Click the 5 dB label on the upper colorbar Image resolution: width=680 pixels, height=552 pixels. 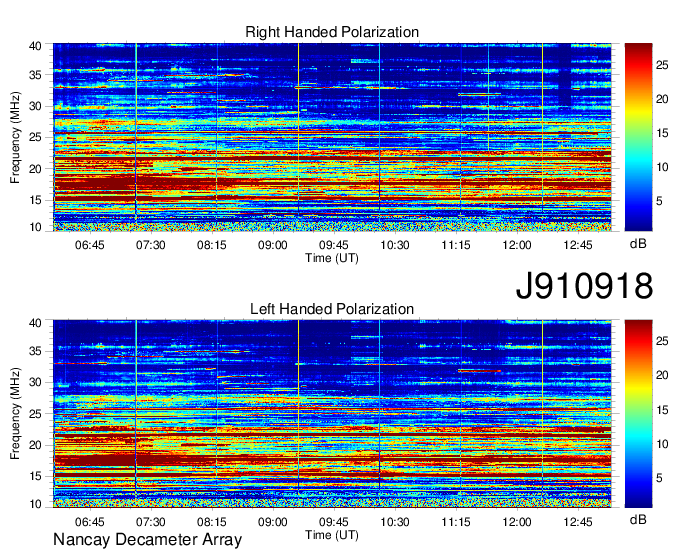pos(659,201)
